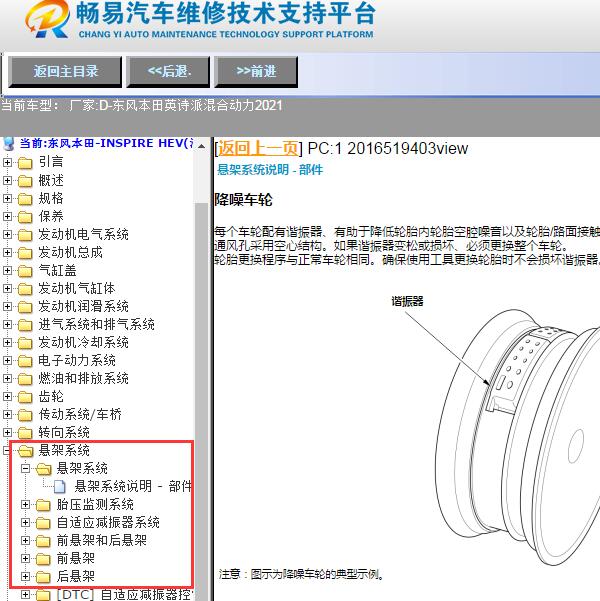This screenshot has width=600, height=601.
Task: Click the 保养 folder icon
Action: pyautogui.click(x=25, y=217)
